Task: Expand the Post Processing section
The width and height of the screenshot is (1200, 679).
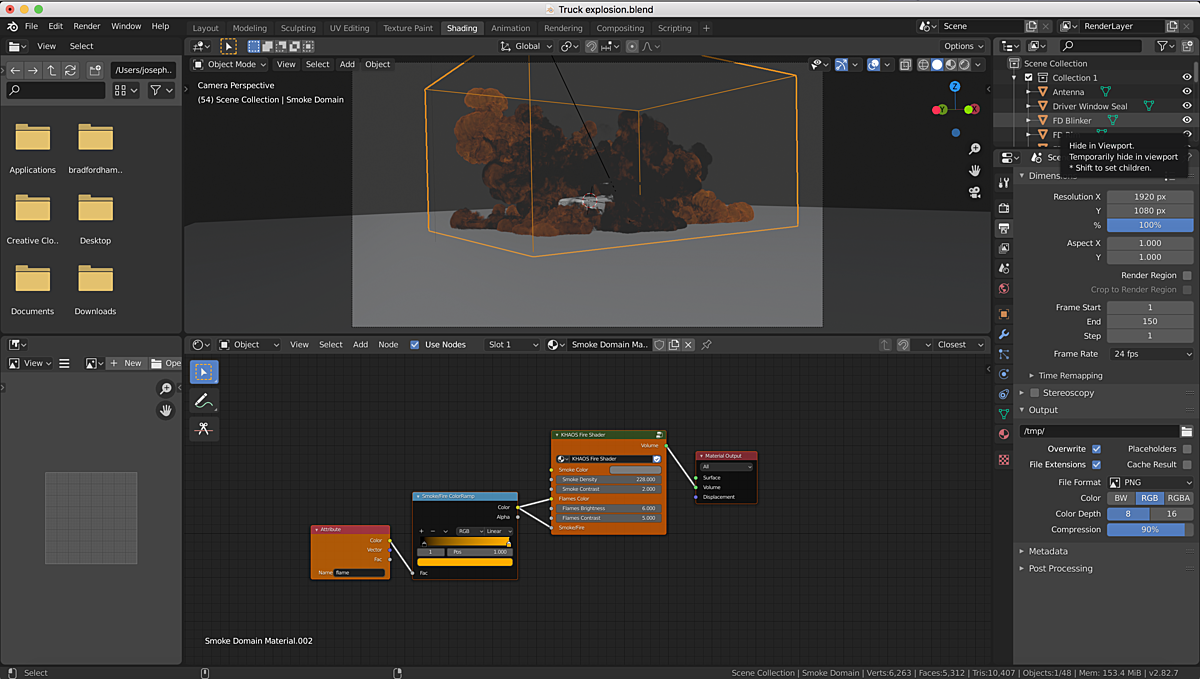Action: point(1060,568)
